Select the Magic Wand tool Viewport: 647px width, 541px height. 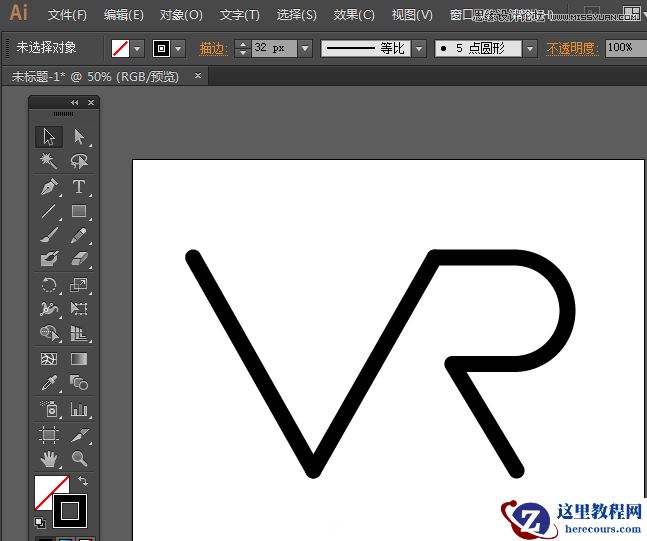pos(49,161)
